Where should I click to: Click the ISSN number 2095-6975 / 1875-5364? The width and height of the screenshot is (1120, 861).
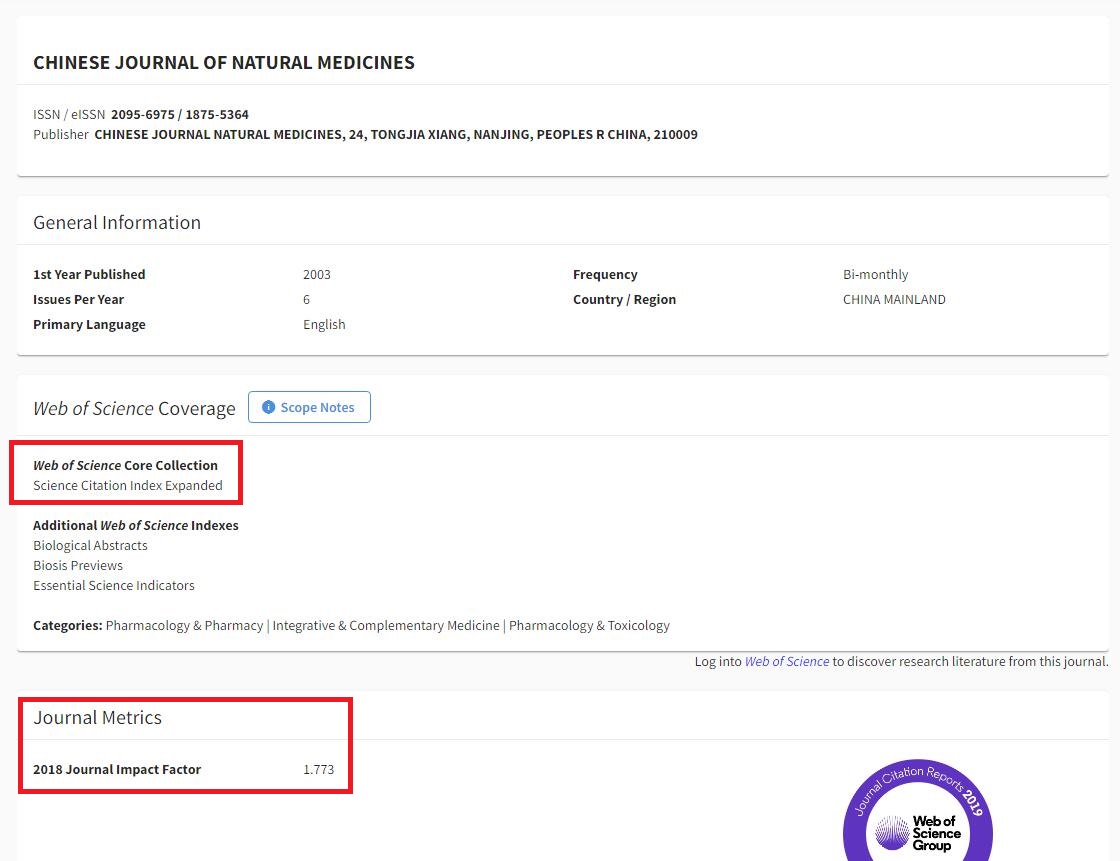point(180,114)
